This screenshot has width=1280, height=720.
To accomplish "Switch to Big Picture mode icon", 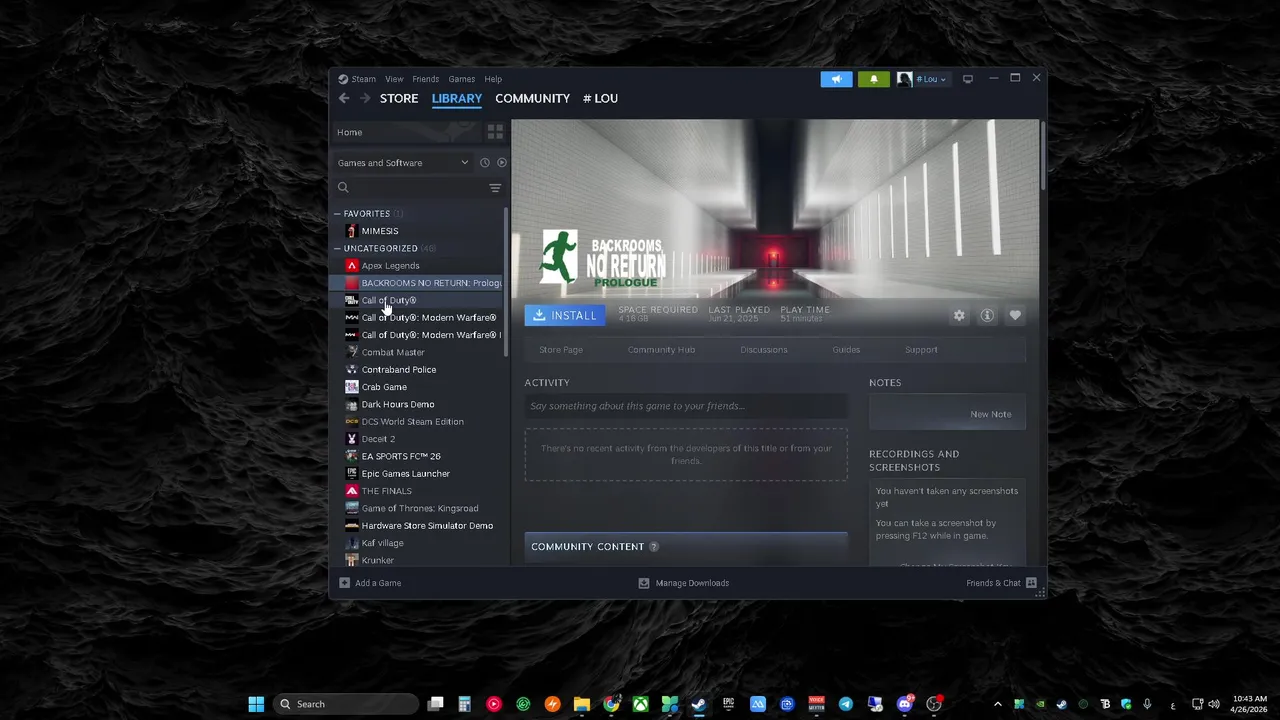I will pos(968,79).
